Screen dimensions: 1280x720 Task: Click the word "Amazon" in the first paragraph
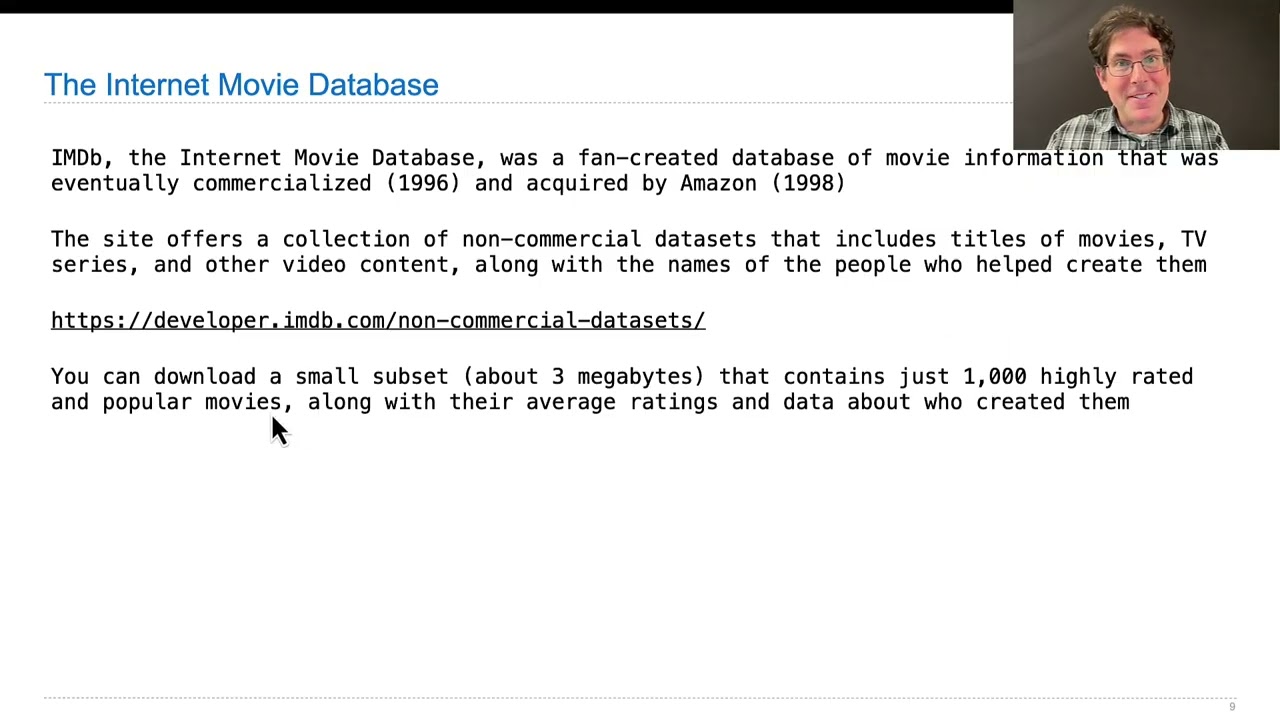pyautogui.click(x=719, y=184)
